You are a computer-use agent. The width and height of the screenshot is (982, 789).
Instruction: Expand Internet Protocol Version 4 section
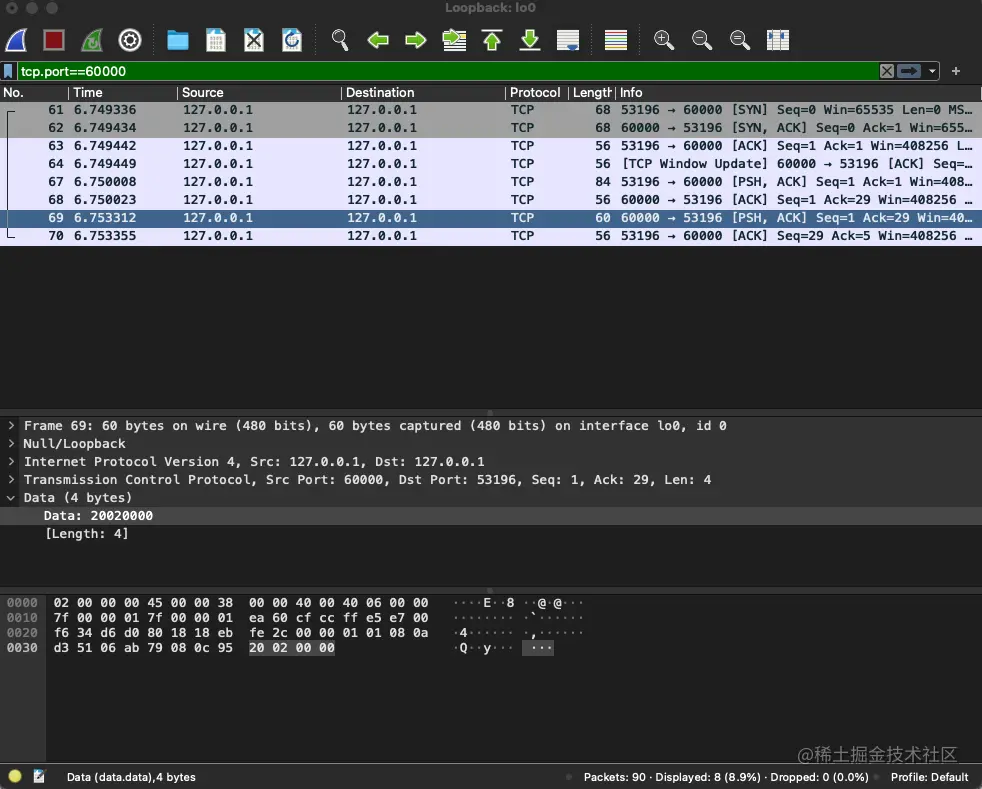coord(11,462)
